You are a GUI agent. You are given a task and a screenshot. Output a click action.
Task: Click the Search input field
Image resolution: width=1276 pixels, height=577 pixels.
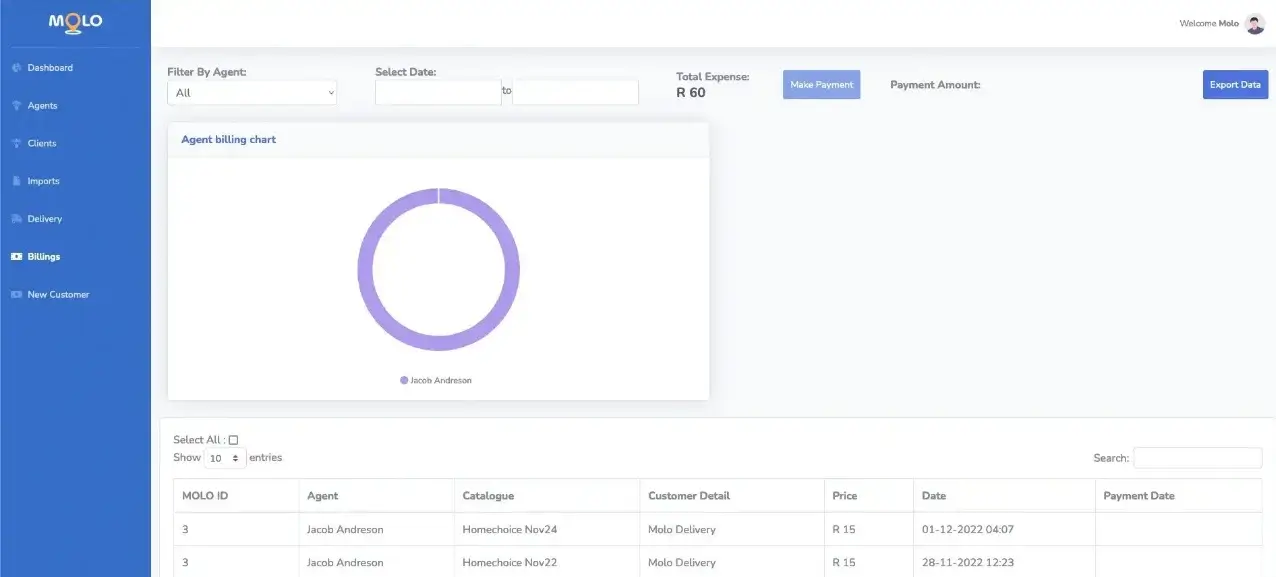pos(1197,457)
